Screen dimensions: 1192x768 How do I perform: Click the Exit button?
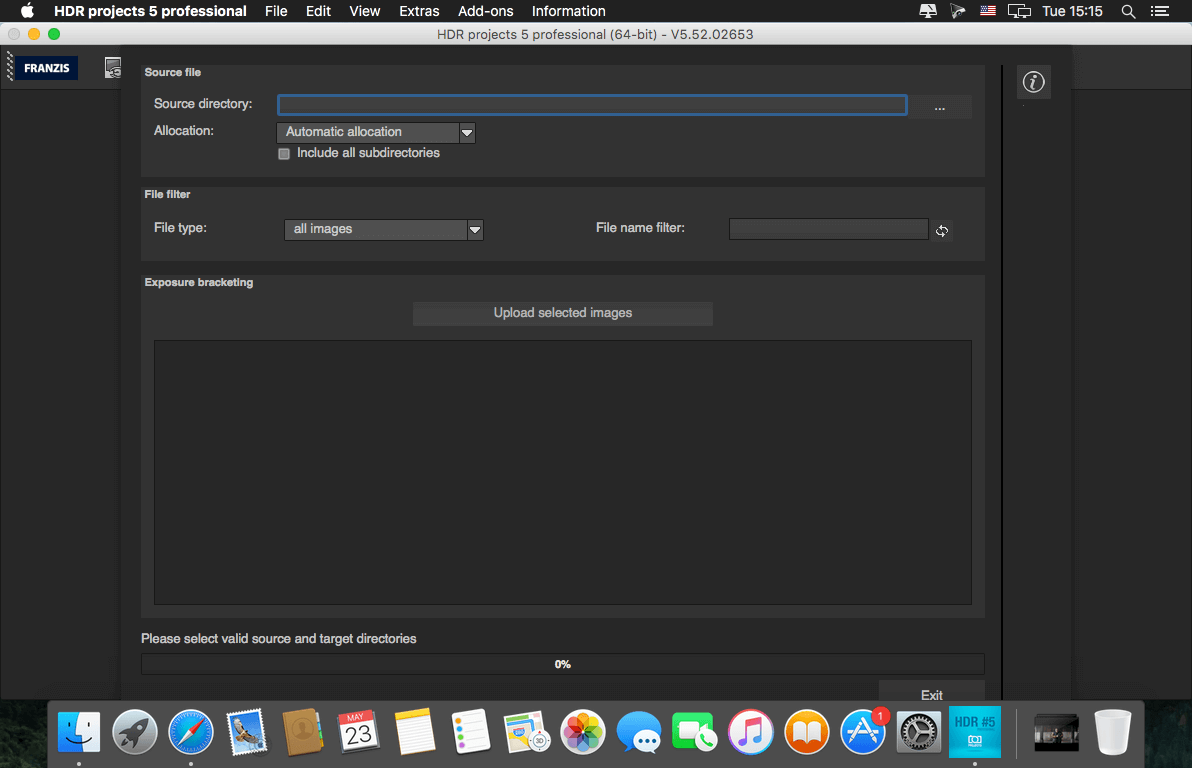(931, 693)
